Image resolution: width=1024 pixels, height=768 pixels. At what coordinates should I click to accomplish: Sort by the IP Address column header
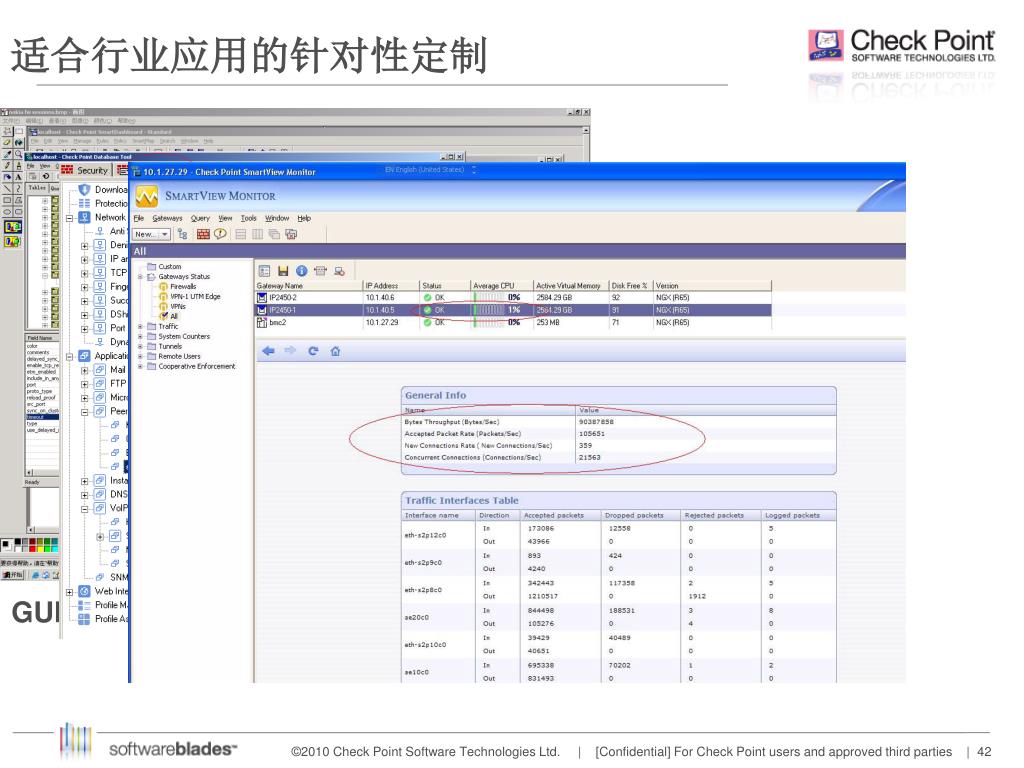click(x=391, y=286)
